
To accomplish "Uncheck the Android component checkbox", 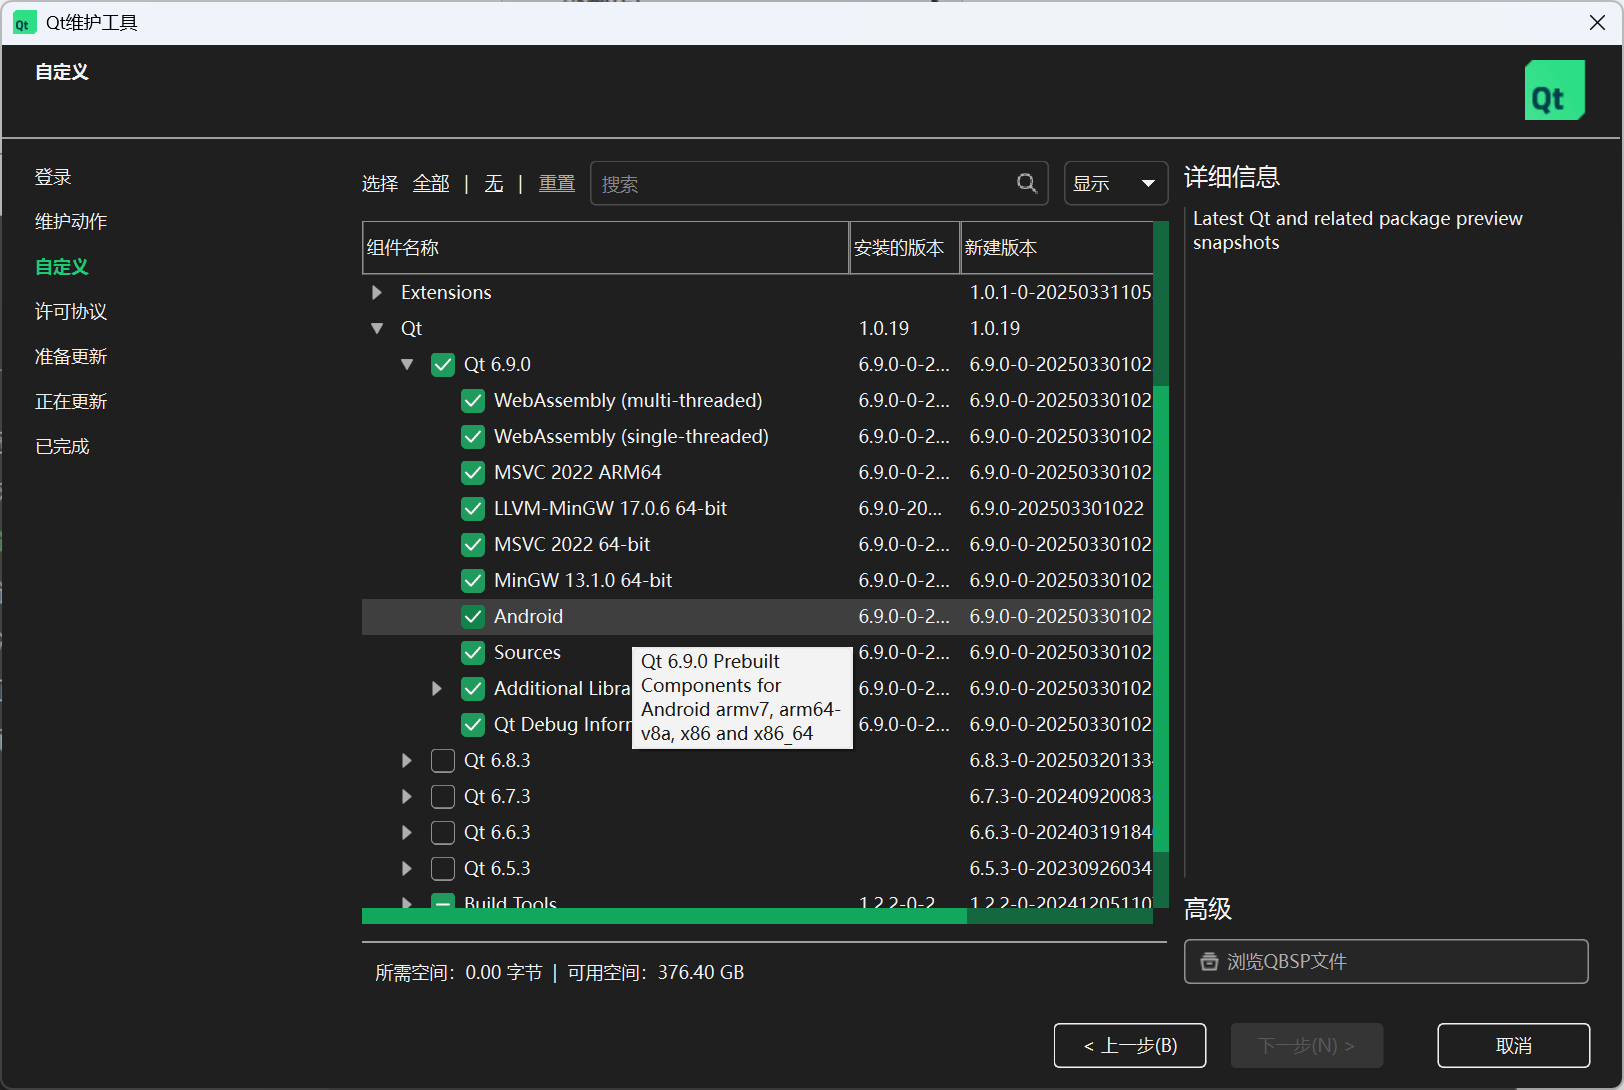I will 473,616.
